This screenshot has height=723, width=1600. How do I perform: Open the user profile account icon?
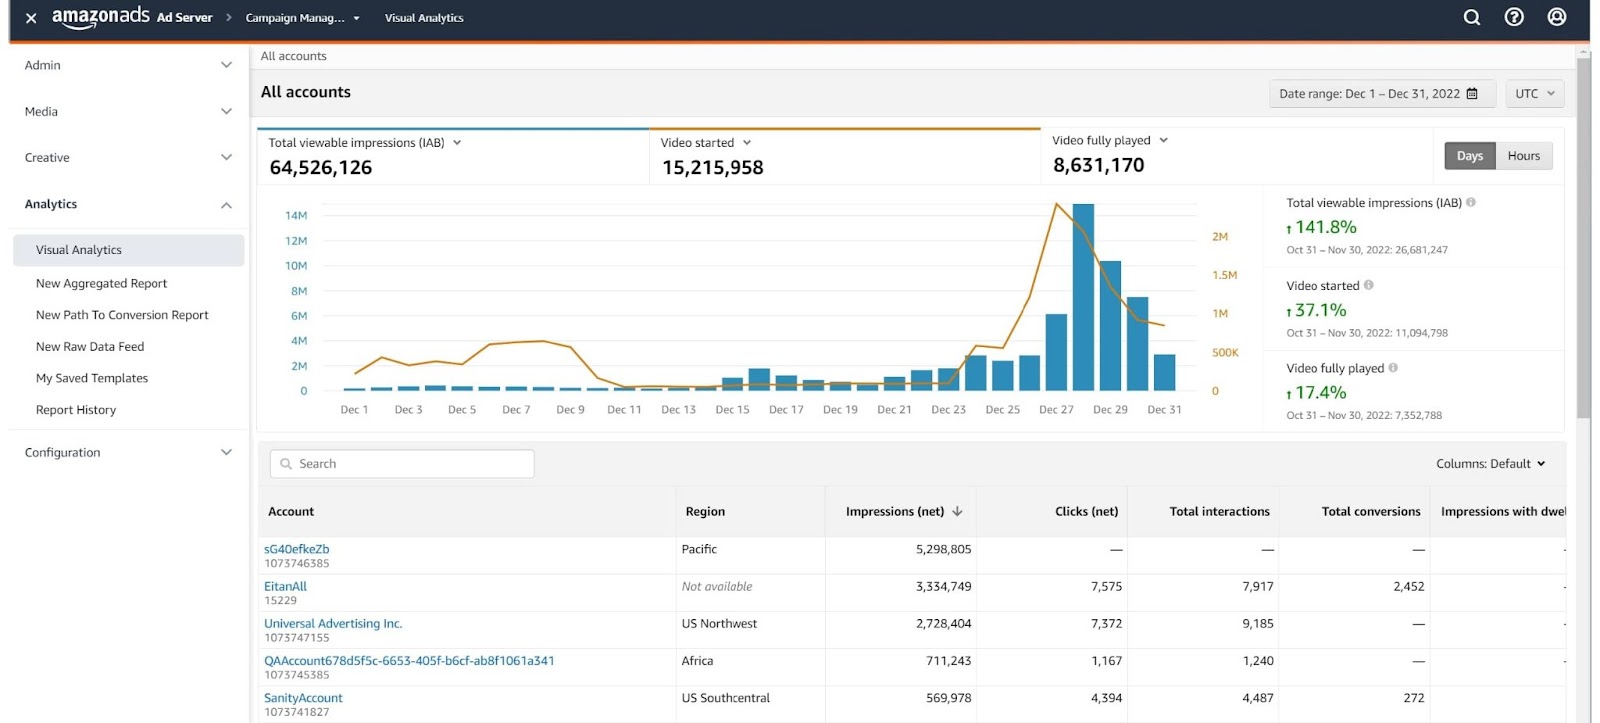(1557, 17)
